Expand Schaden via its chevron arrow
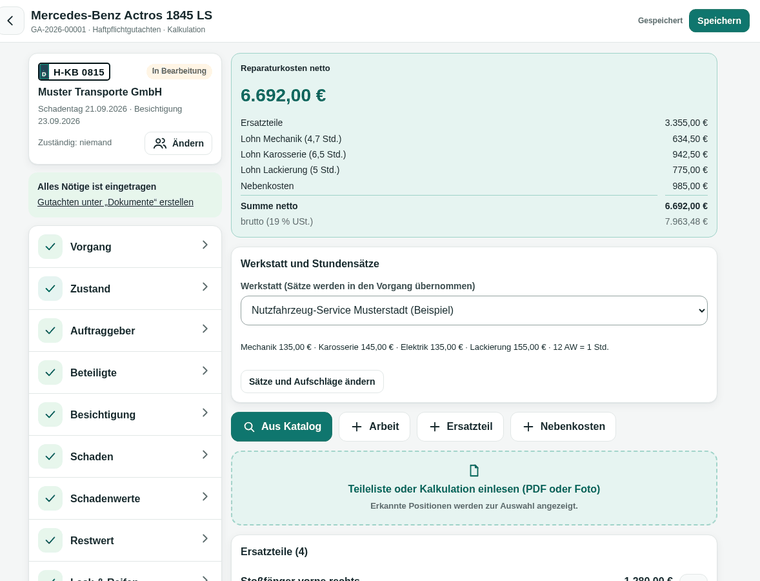 coord(205,455)
